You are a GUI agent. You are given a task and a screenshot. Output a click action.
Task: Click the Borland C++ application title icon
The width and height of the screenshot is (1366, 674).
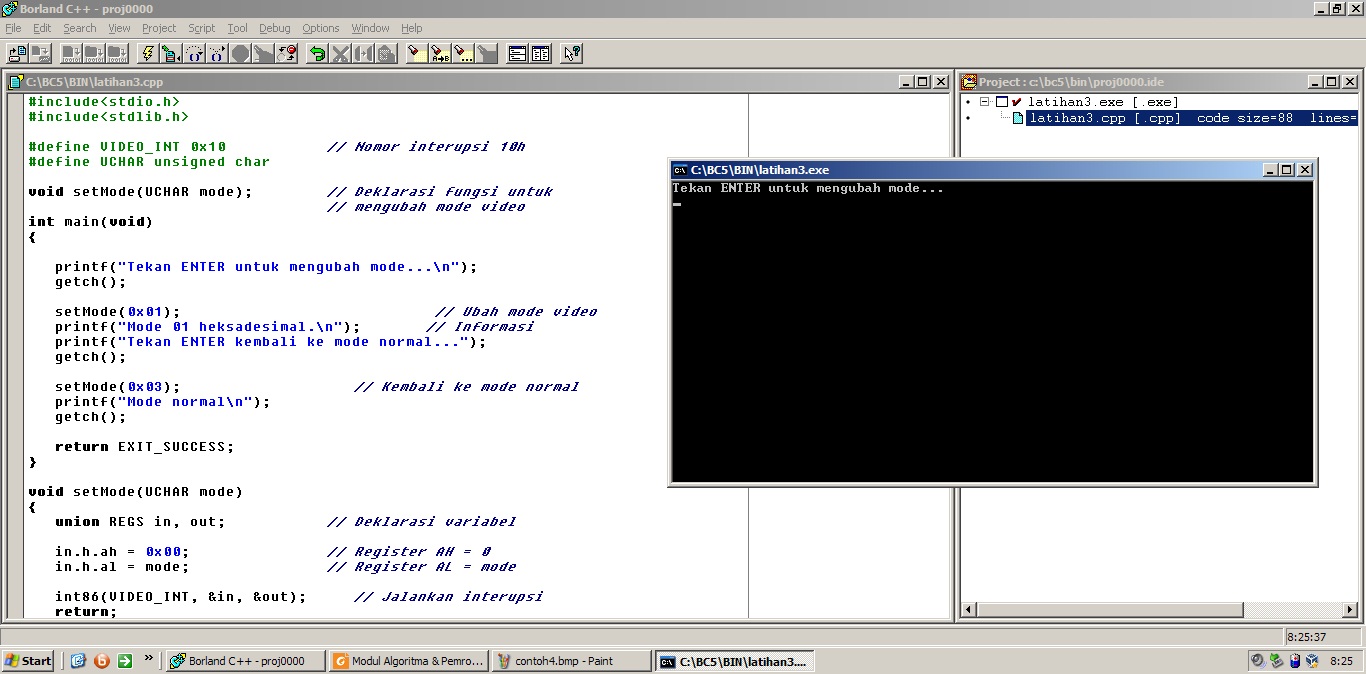[8, 8]
